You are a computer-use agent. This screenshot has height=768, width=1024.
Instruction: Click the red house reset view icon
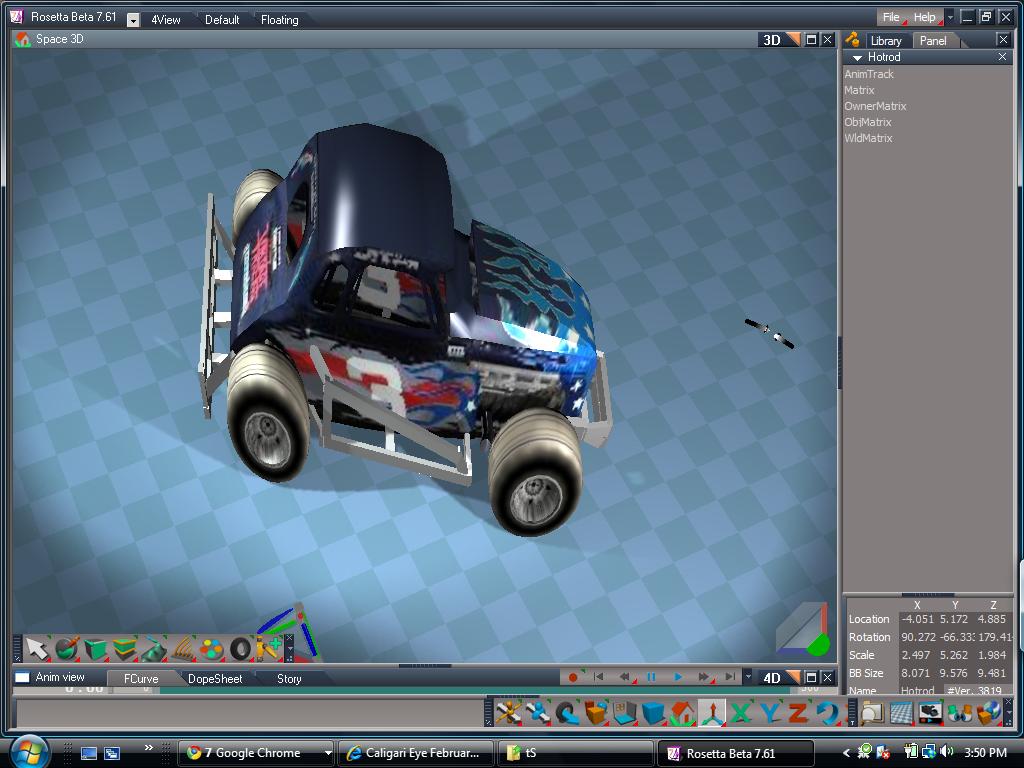coord(682,713)
